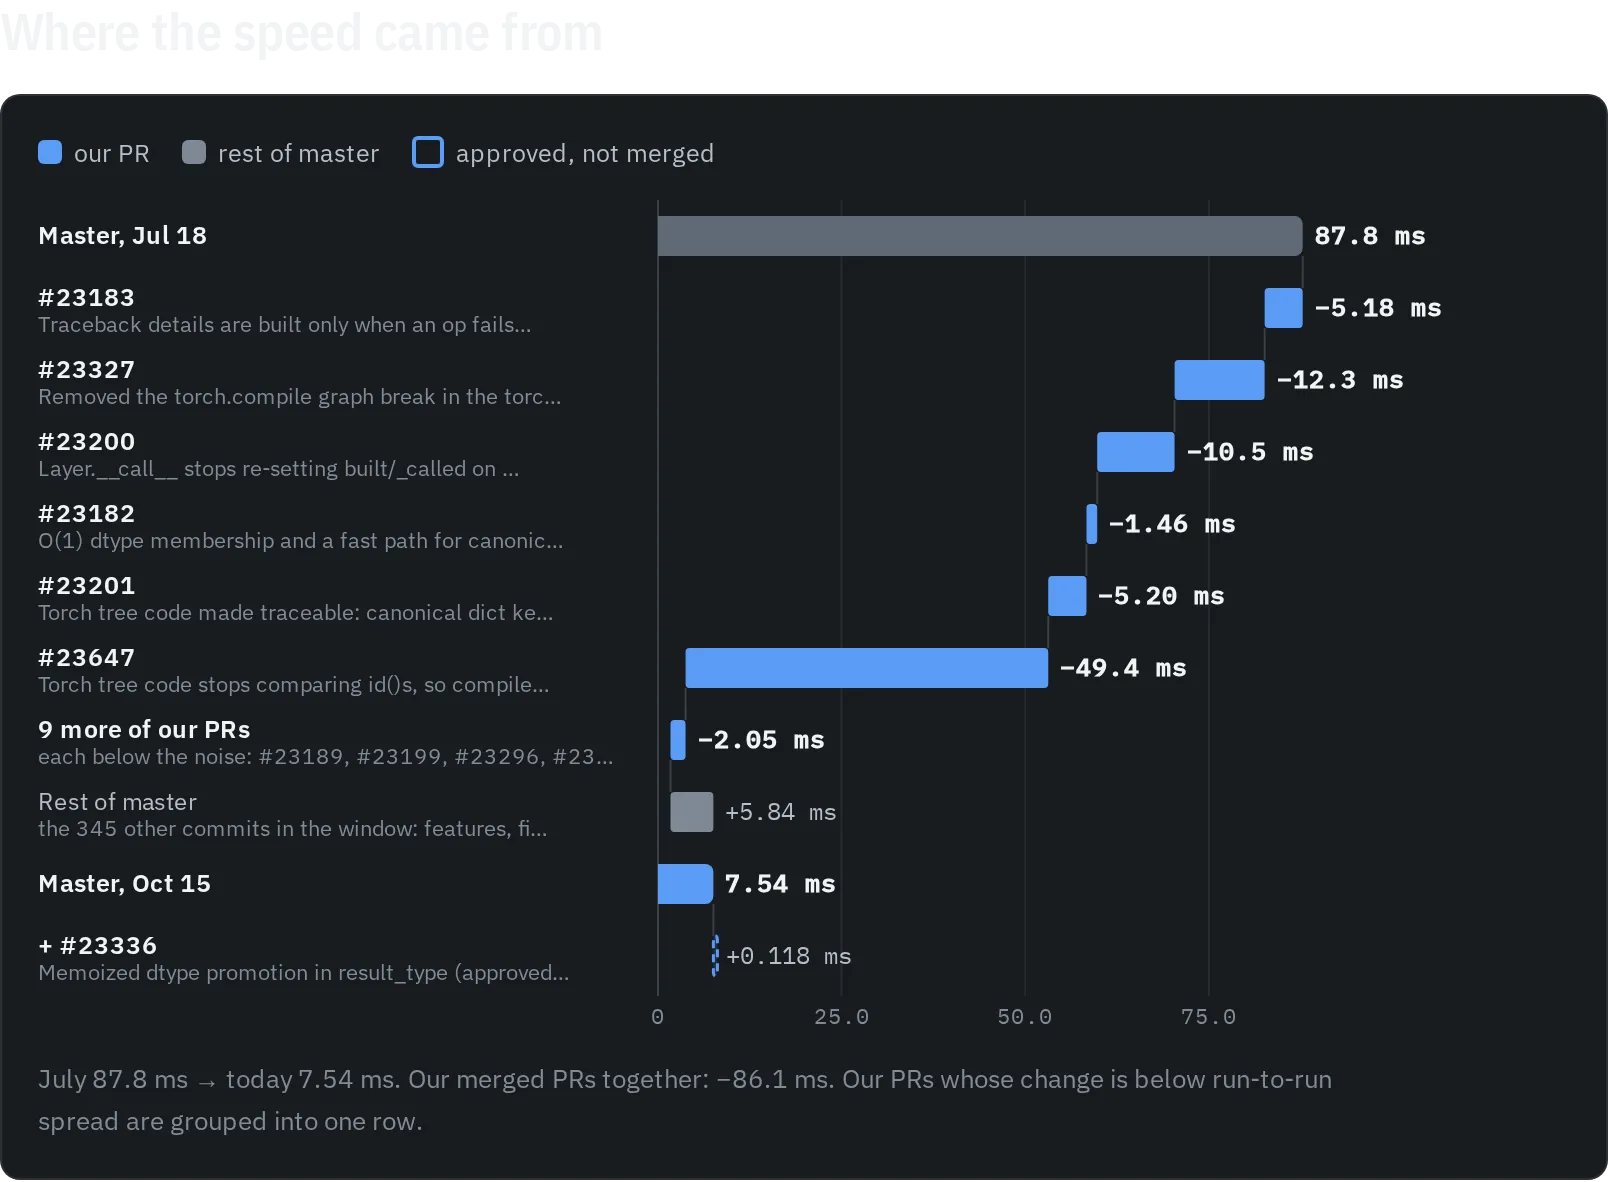Click the outlined 'approved, not merged' legend swatch

tap(428, 152)
